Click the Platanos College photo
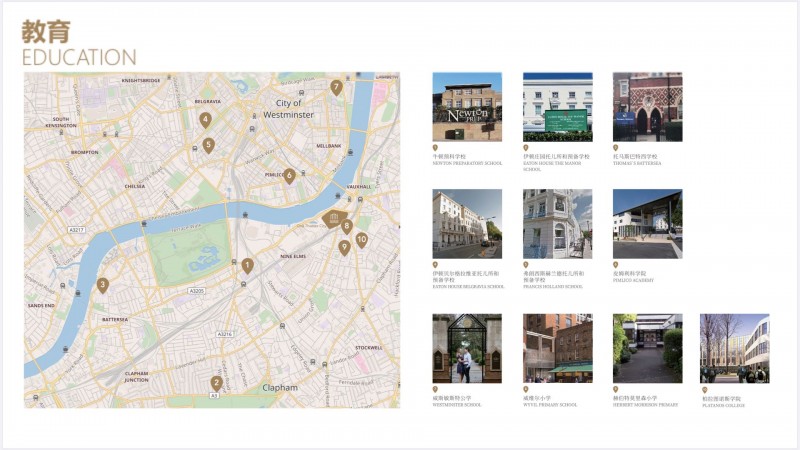 click(735, 348)
